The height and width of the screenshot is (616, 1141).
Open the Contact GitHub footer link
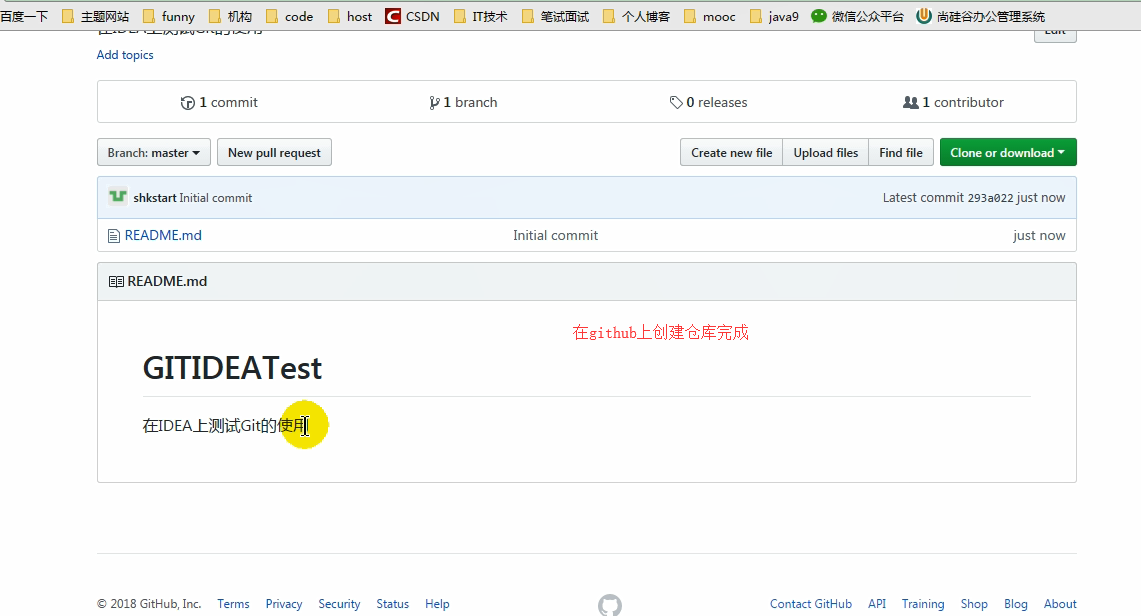point(811,604)
